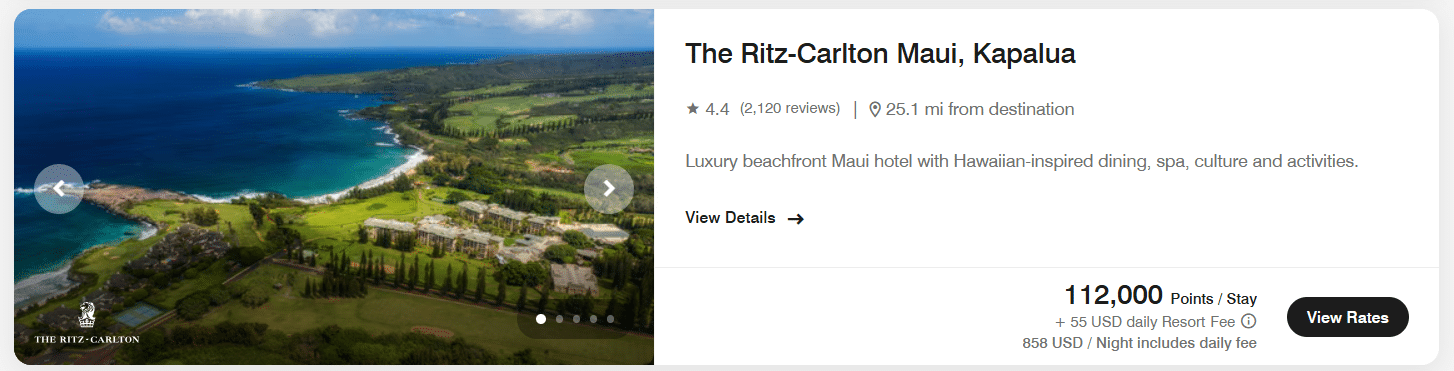This screenshot has width=1454, height=371.
Task: Click the arrow beside View Details
Action: click(796, 218)
